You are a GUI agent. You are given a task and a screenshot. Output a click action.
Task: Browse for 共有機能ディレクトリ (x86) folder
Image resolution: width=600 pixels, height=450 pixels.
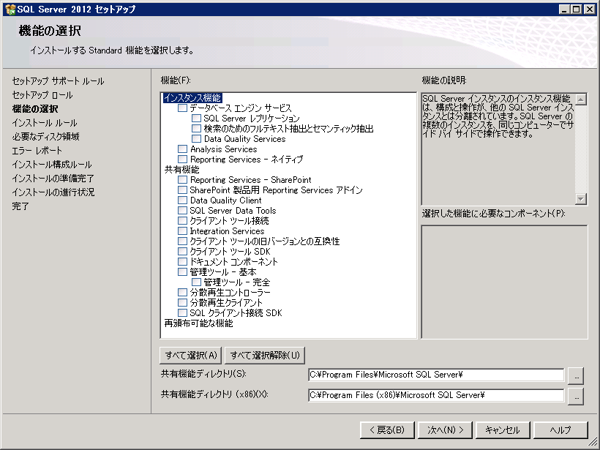click(x=576, y=396)
